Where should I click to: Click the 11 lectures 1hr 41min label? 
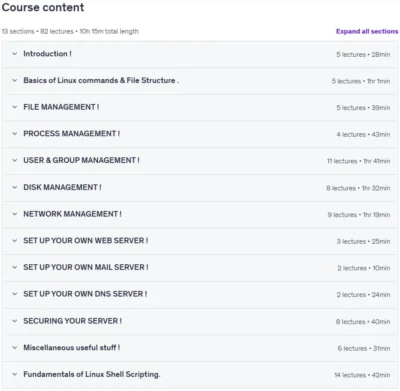pos(358,161)
